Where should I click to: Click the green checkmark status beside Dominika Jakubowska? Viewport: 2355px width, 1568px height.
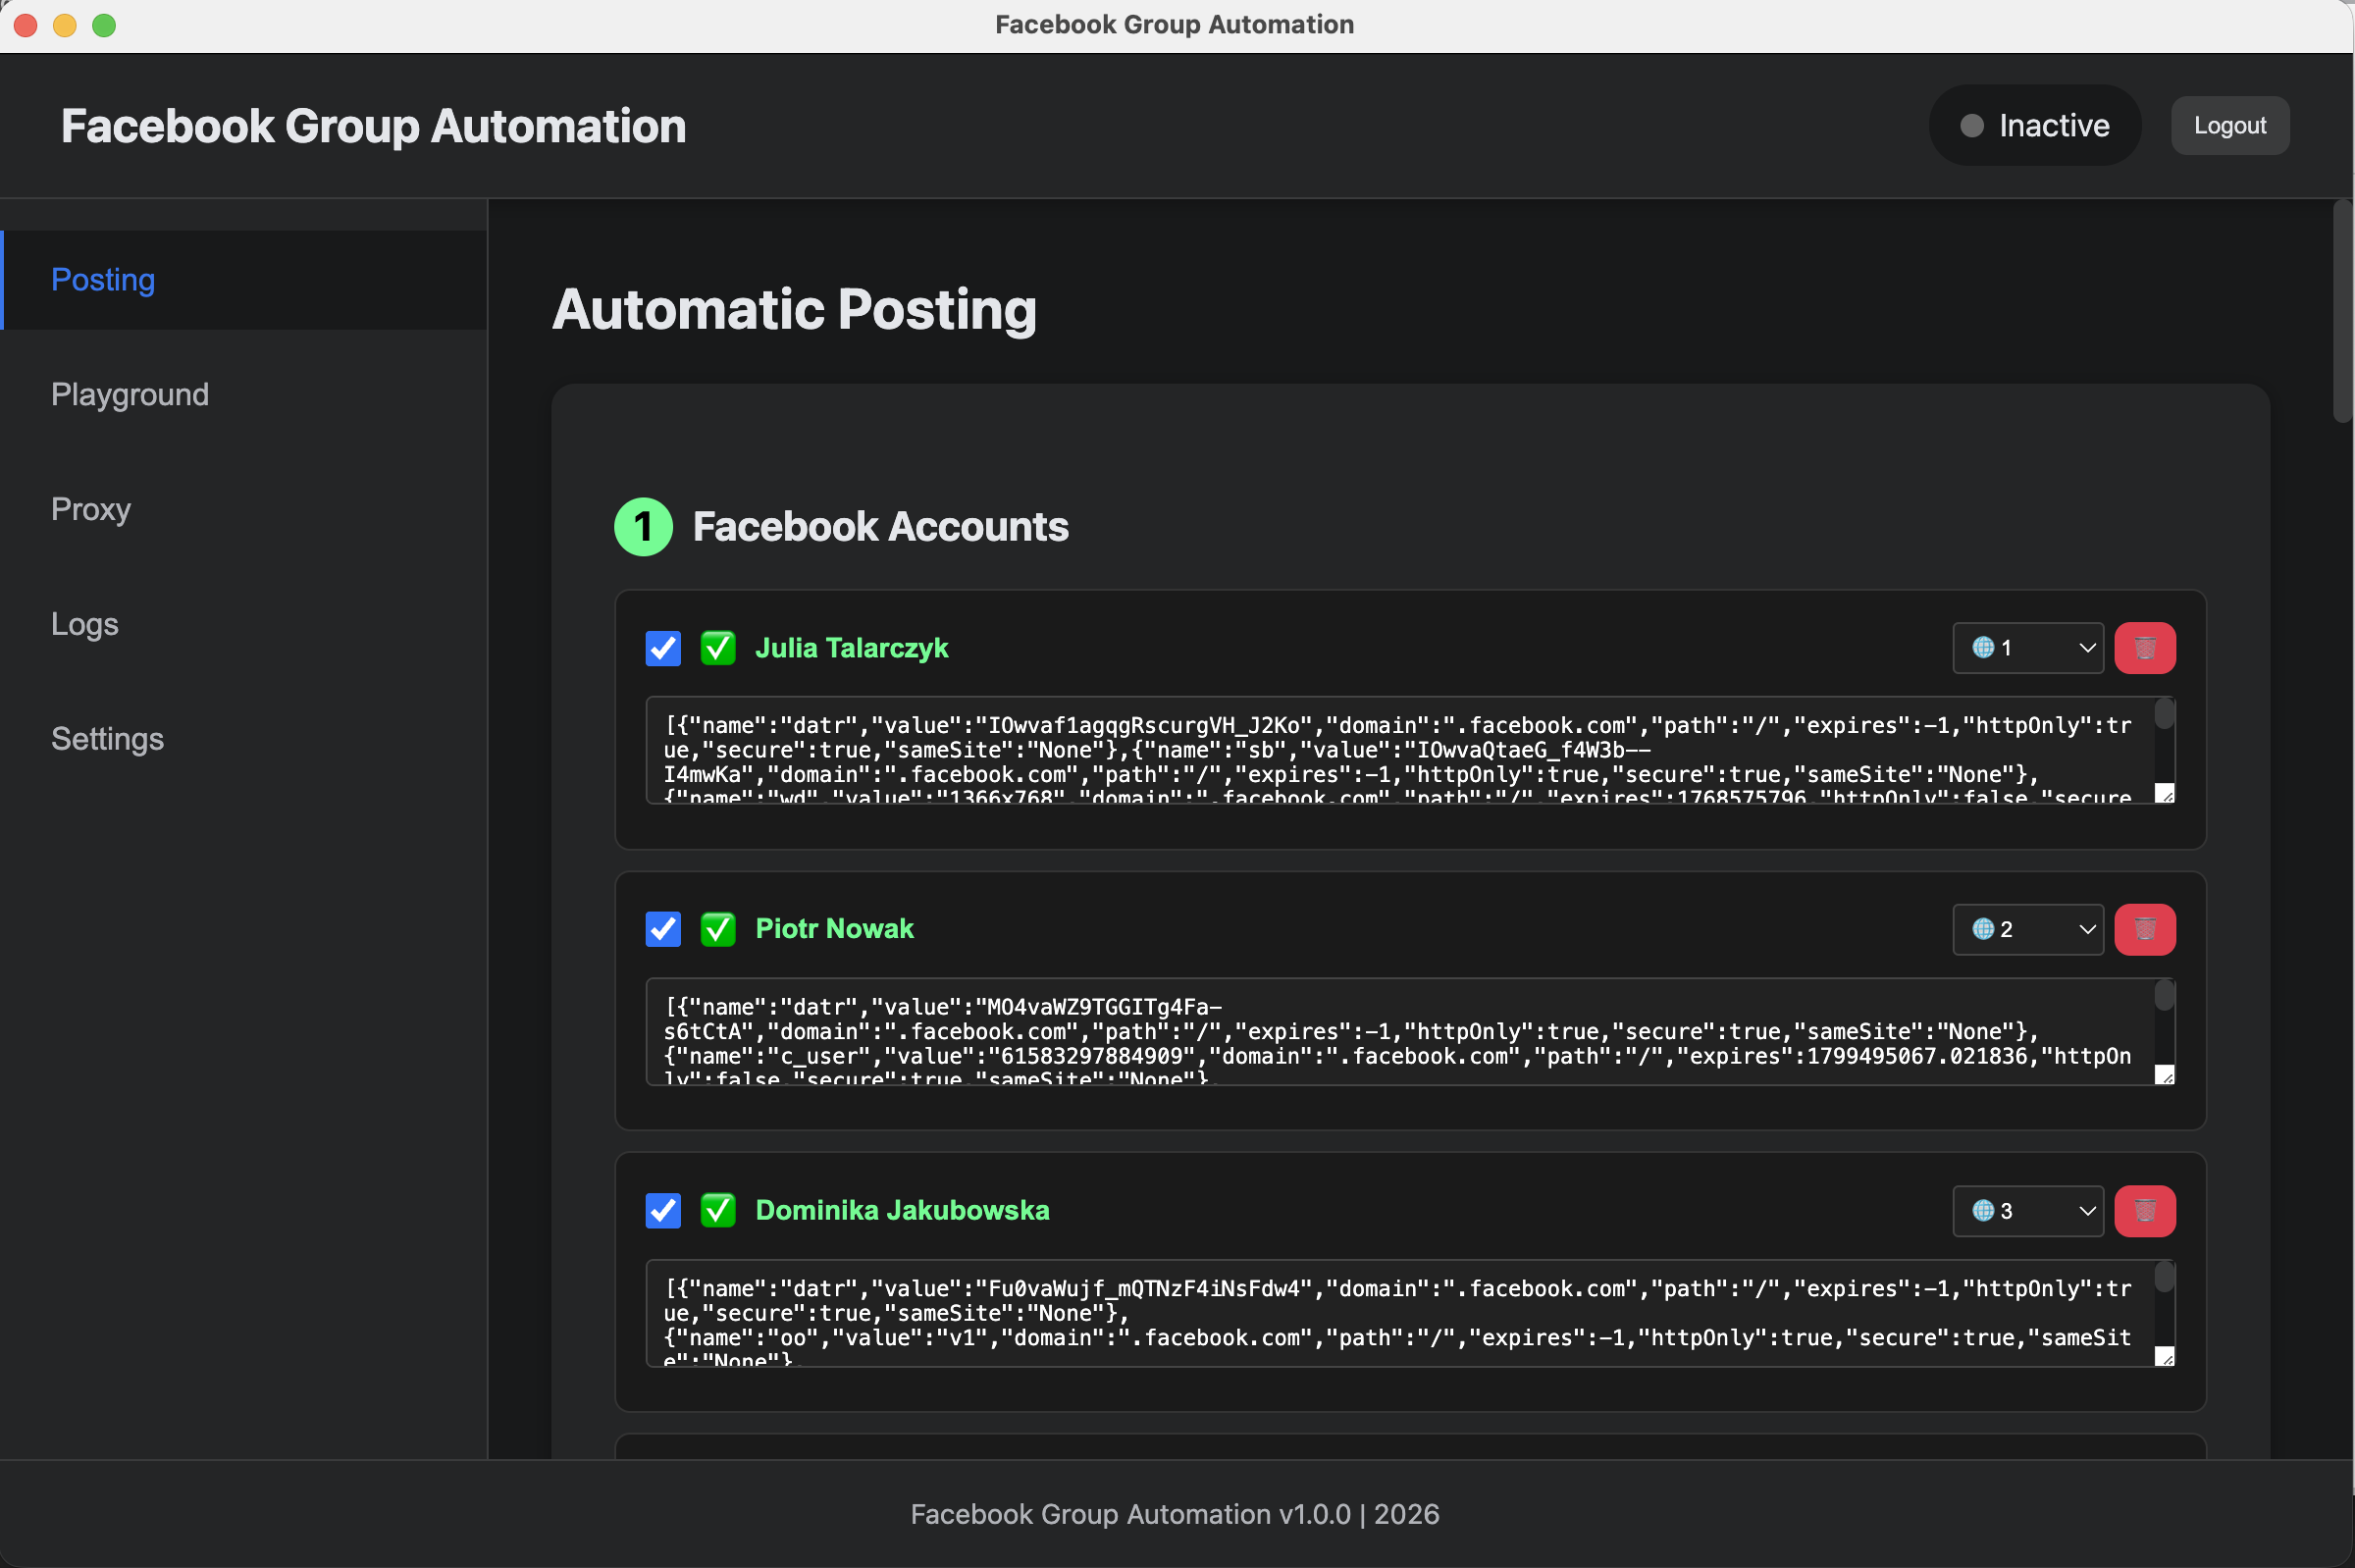click(x=717, y=1211)
